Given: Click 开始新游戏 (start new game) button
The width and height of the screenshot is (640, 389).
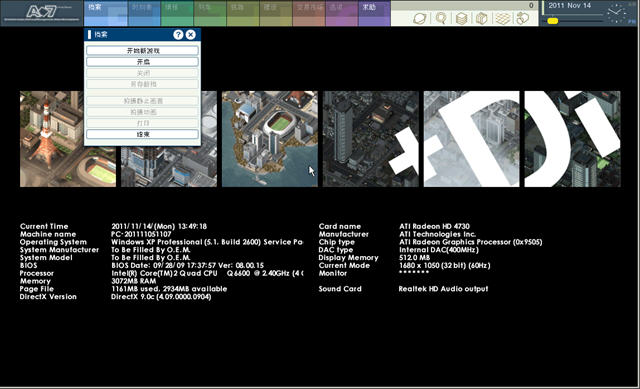Looking at the screenshot, I should pos(142,51).
